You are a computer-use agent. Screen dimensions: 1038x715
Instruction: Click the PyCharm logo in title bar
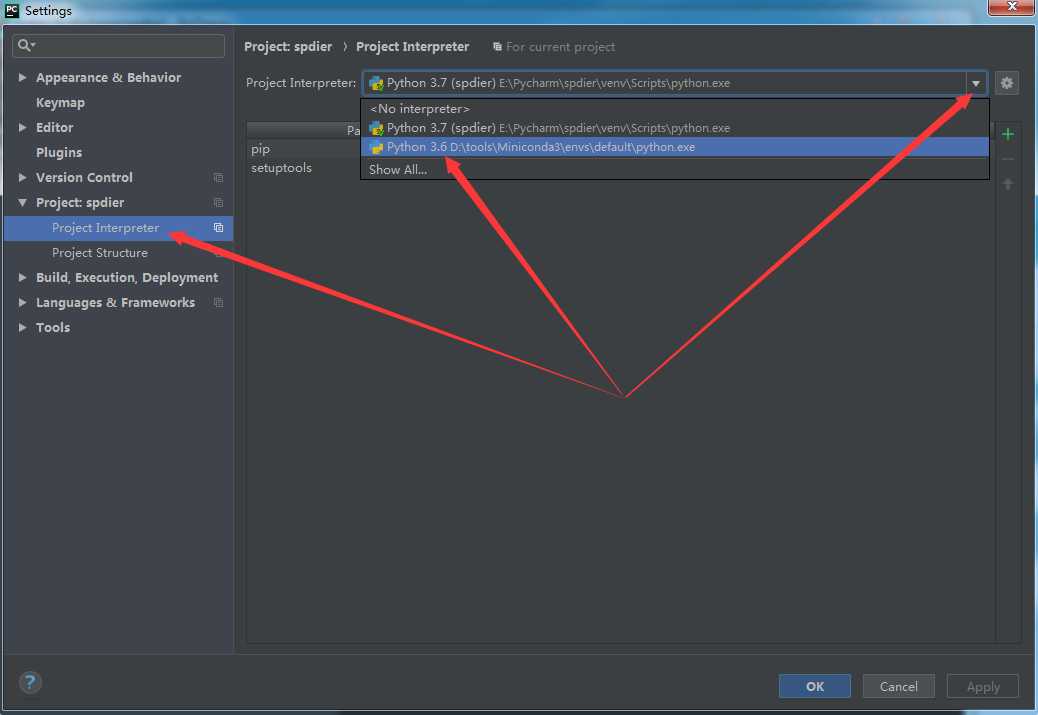tap(11, 10)
